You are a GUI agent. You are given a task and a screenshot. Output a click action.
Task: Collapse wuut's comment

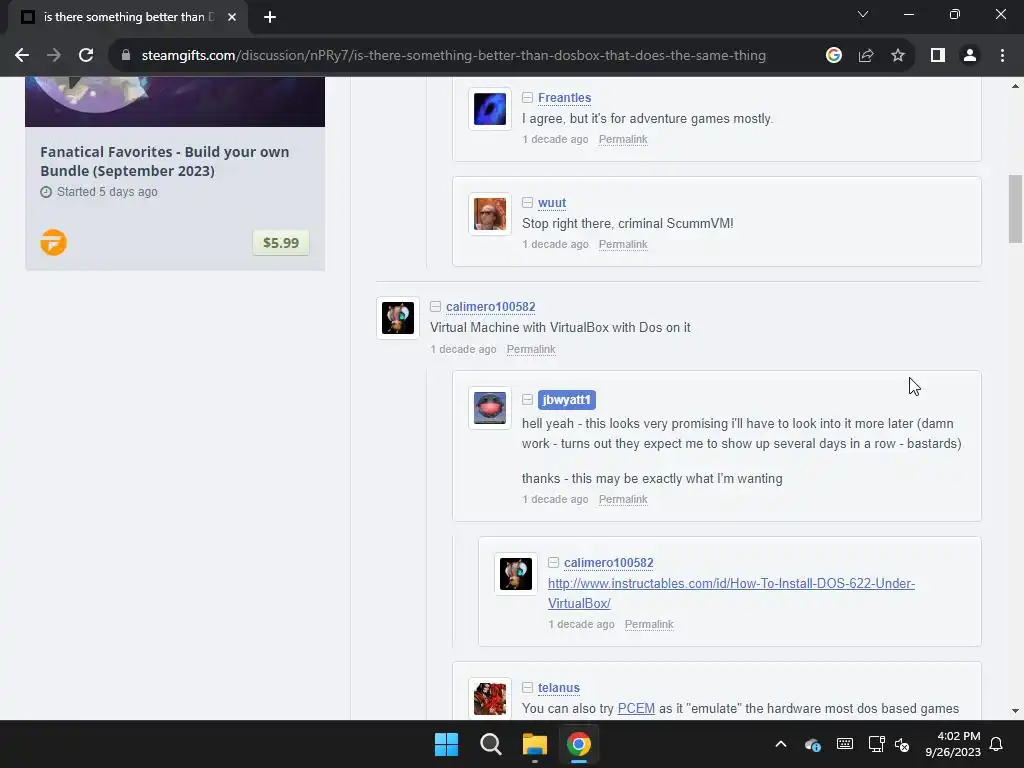point(527,203)
